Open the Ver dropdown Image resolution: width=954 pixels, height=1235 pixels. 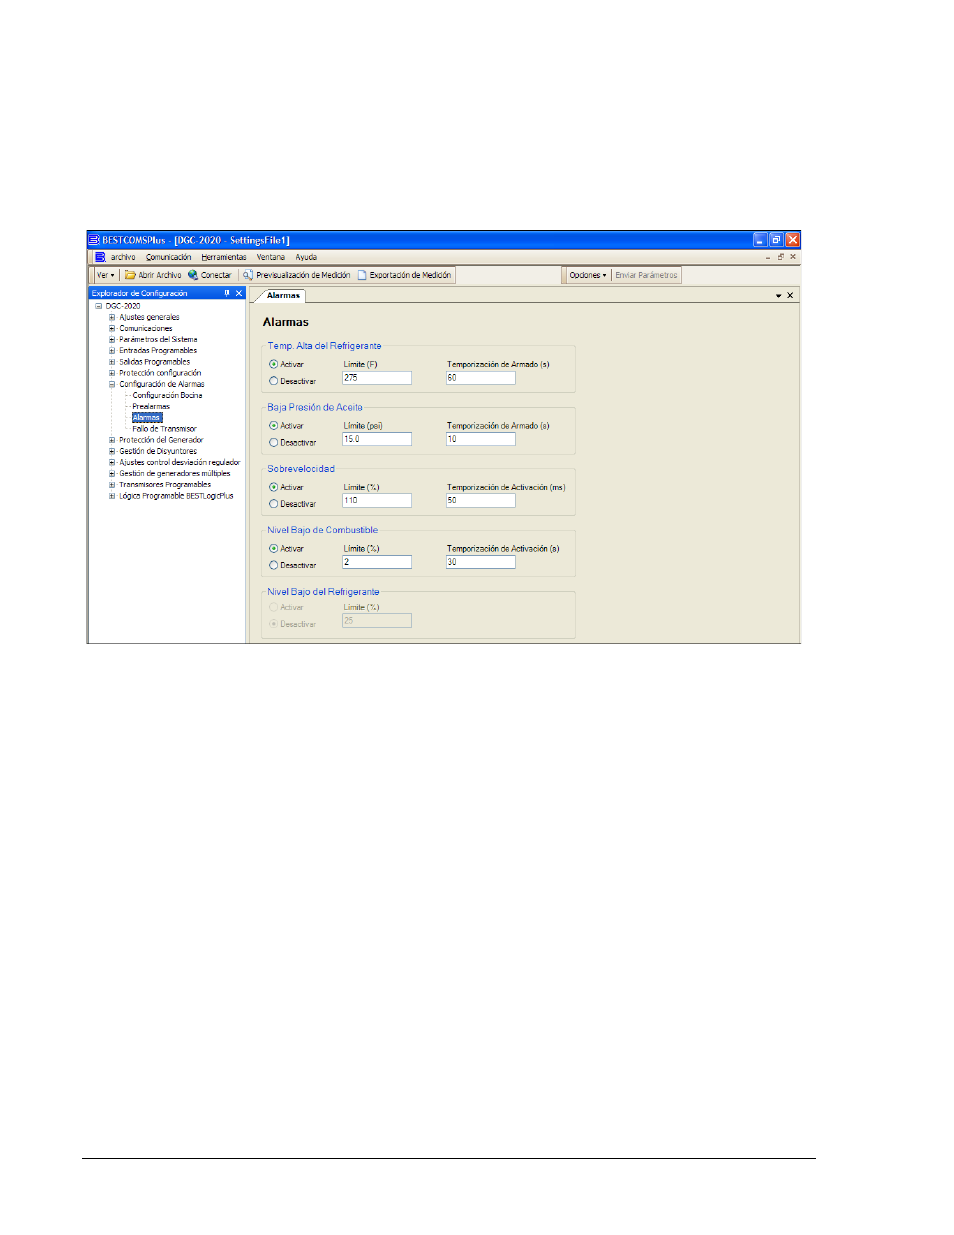[x=106, y=275]
